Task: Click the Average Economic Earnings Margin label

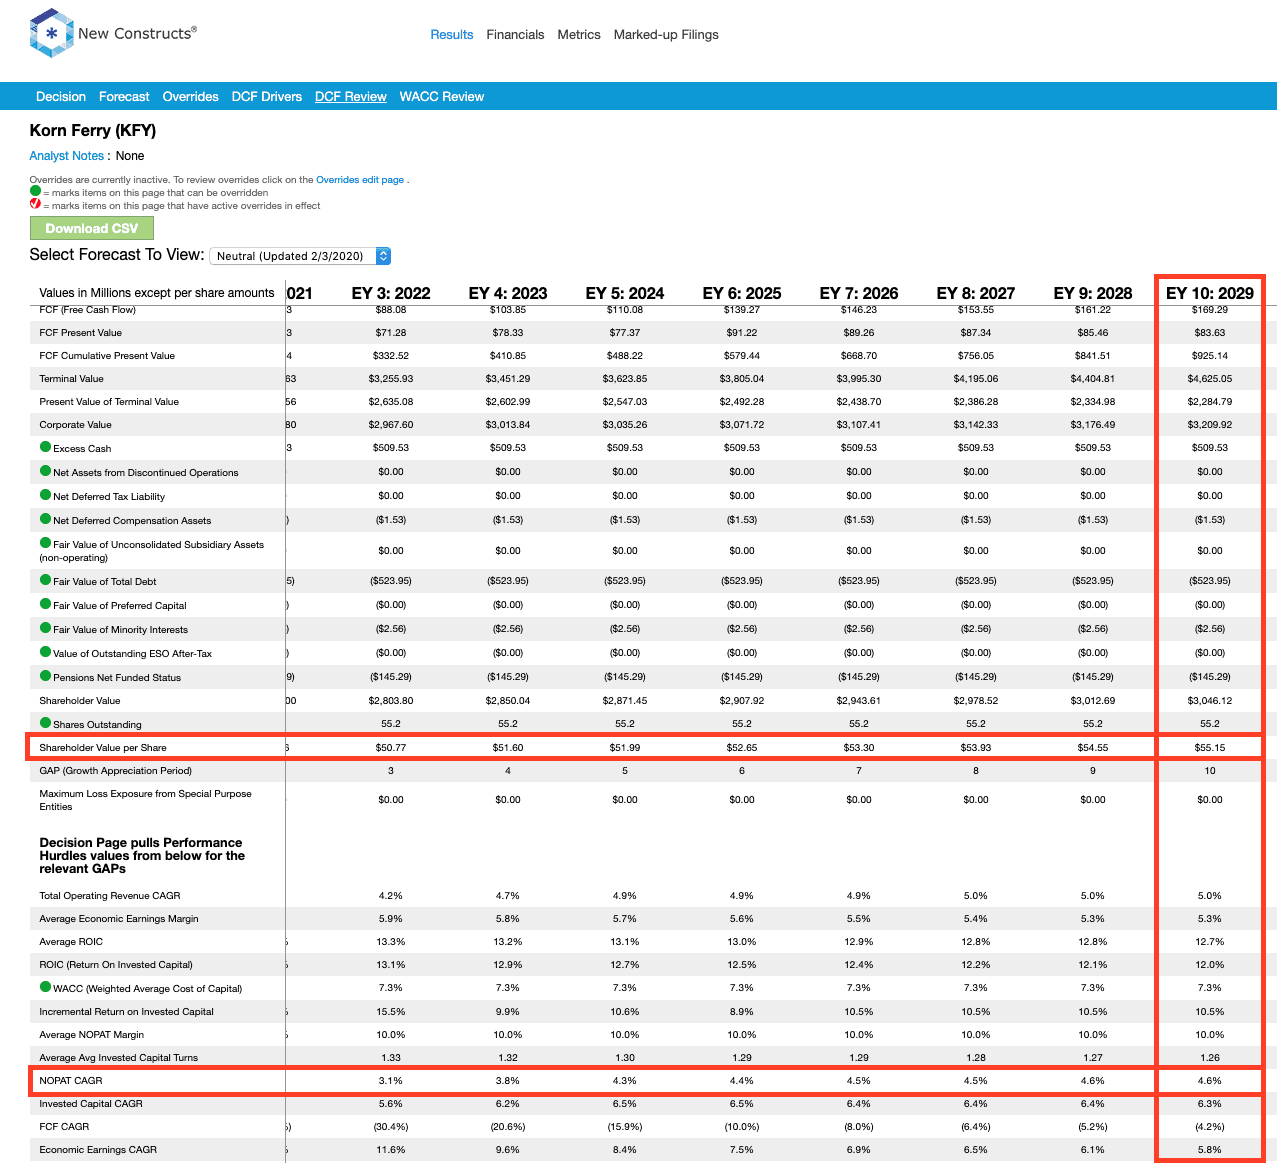Action: 119,919
